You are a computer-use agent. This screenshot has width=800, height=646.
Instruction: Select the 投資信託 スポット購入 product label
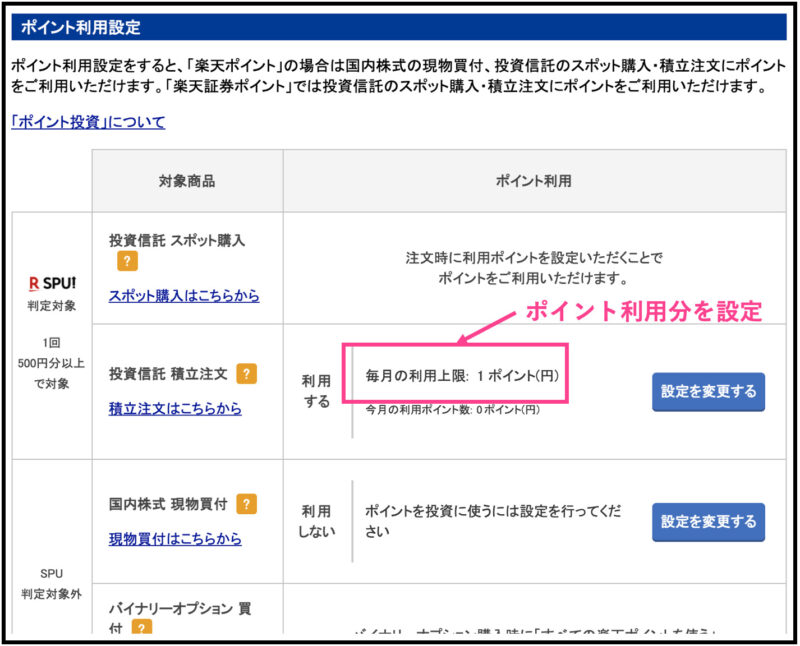[177, 240]
